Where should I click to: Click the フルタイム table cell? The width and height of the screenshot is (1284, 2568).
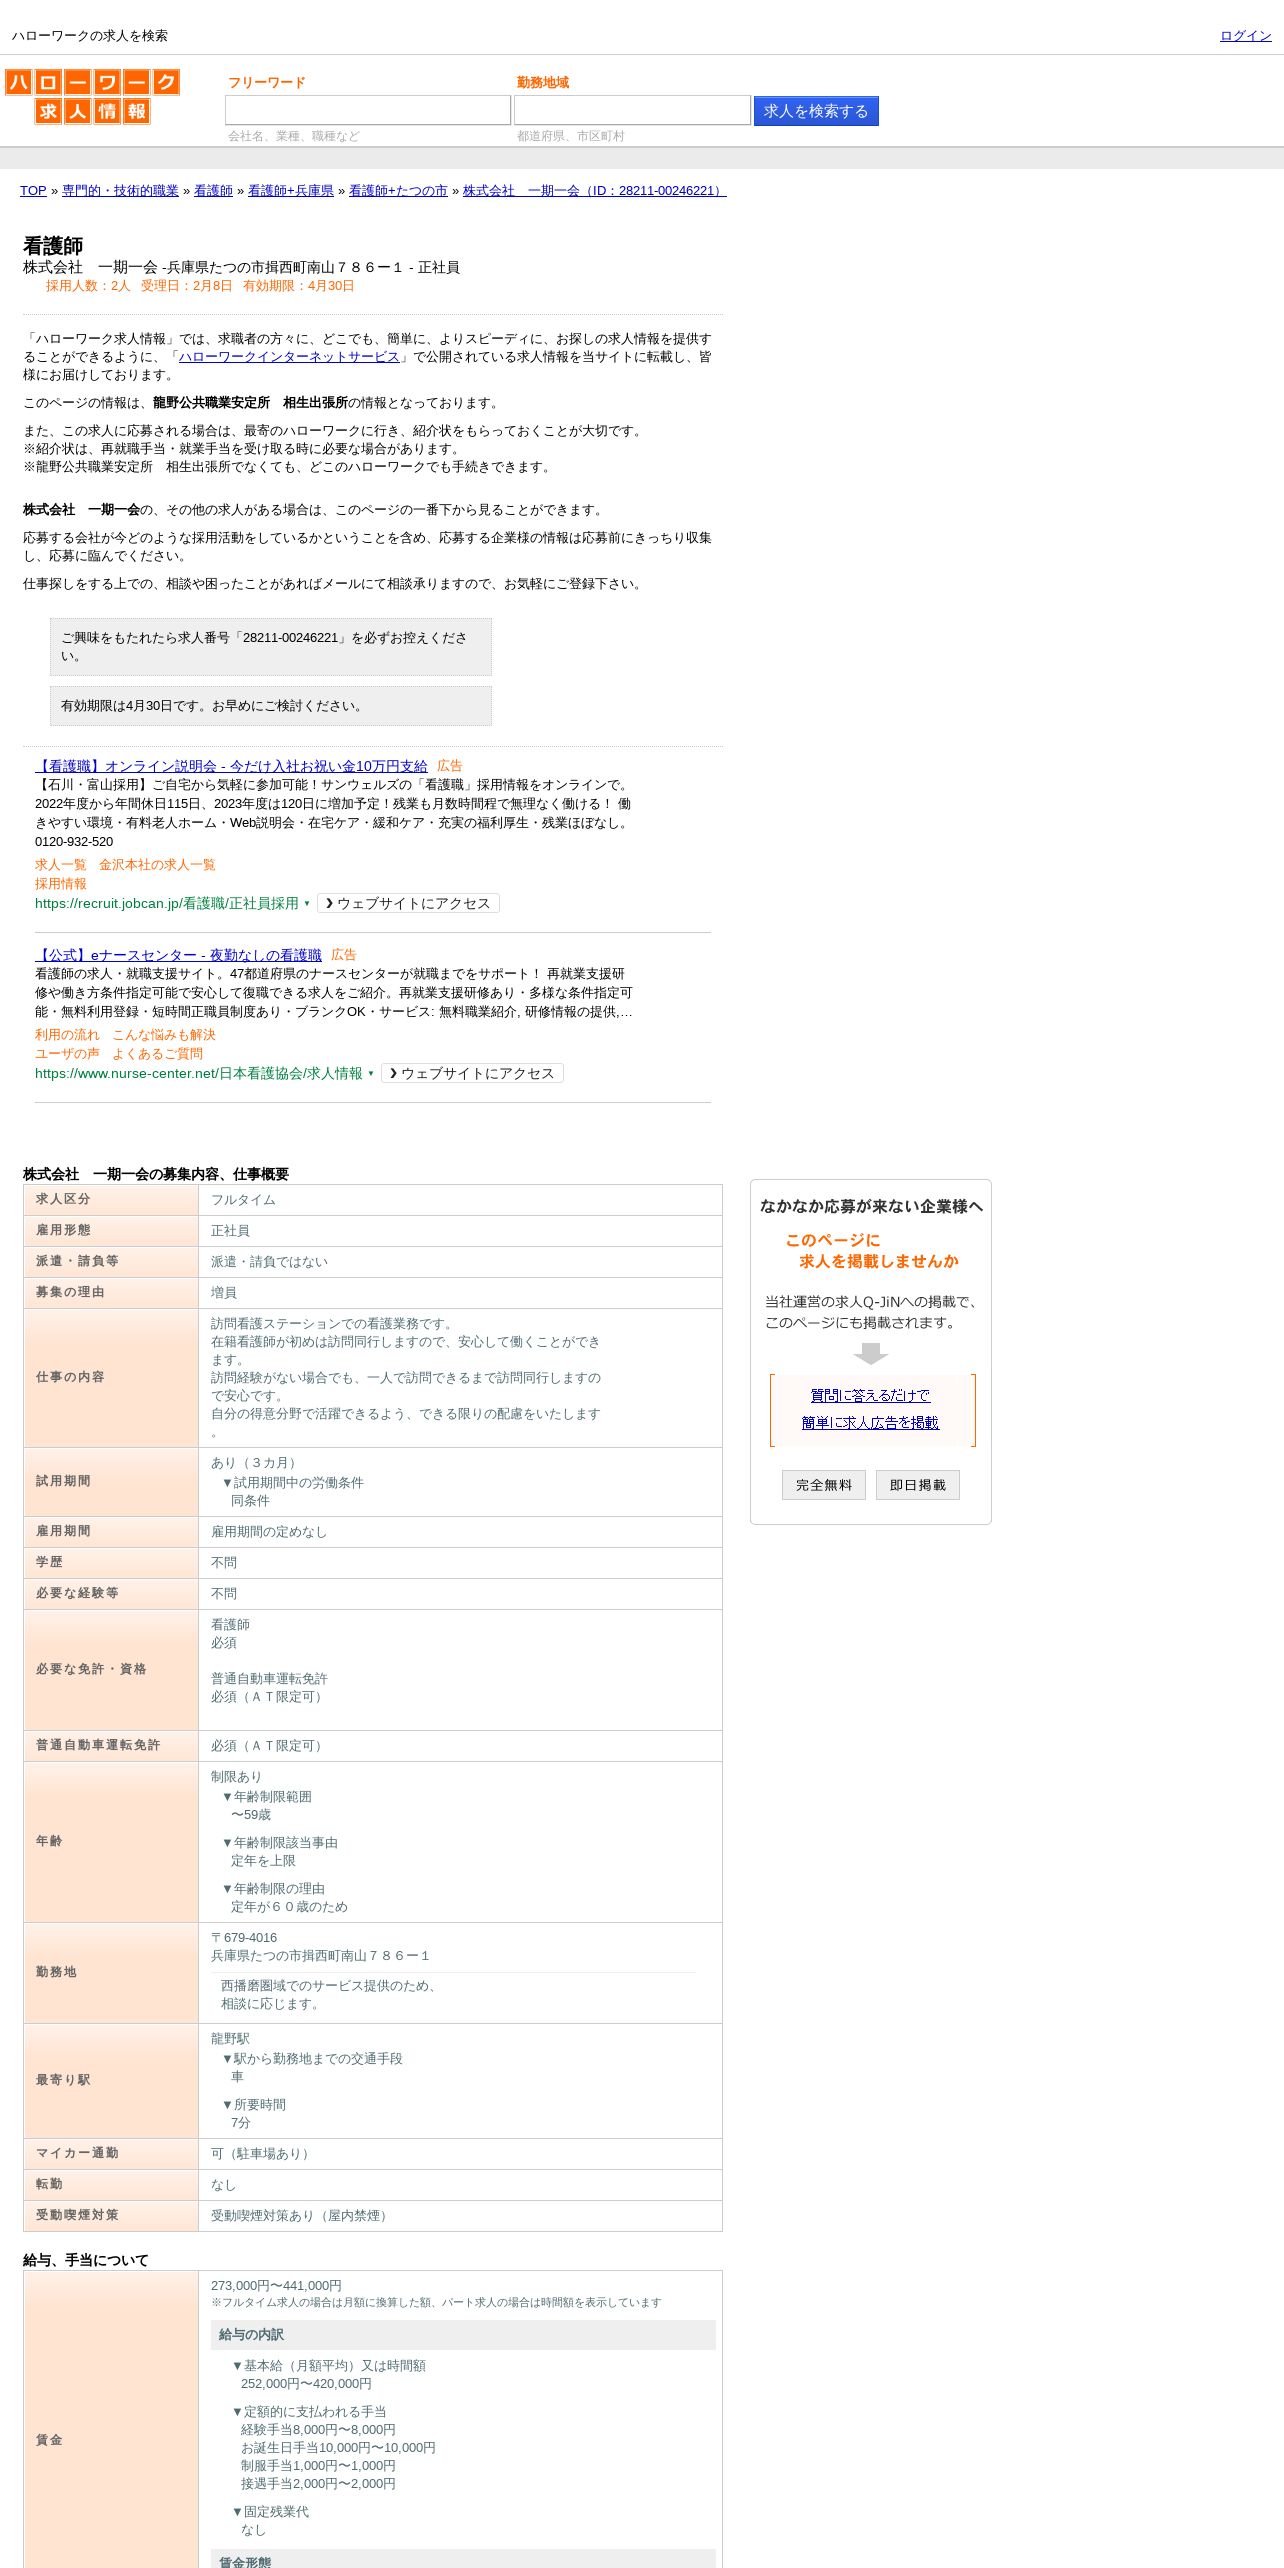pyautogui.click(x=460, y=1200)
